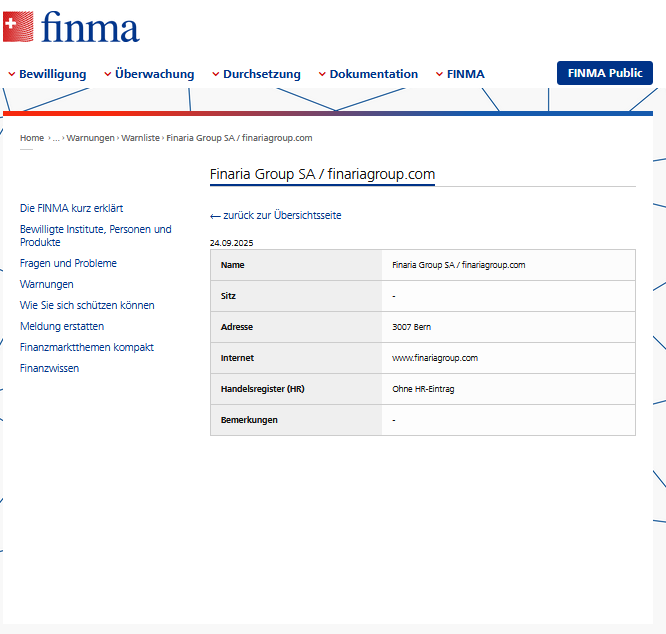Viewport: 666px width, 634px height.
Task: Open Die FINMA kurz erklärt
Action: [71, 208]
